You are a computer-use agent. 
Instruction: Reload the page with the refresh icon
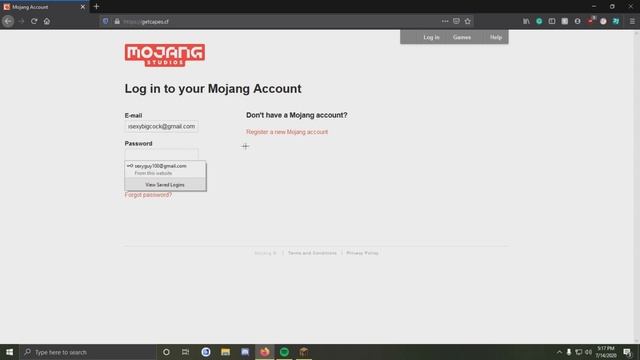(34, 21)
